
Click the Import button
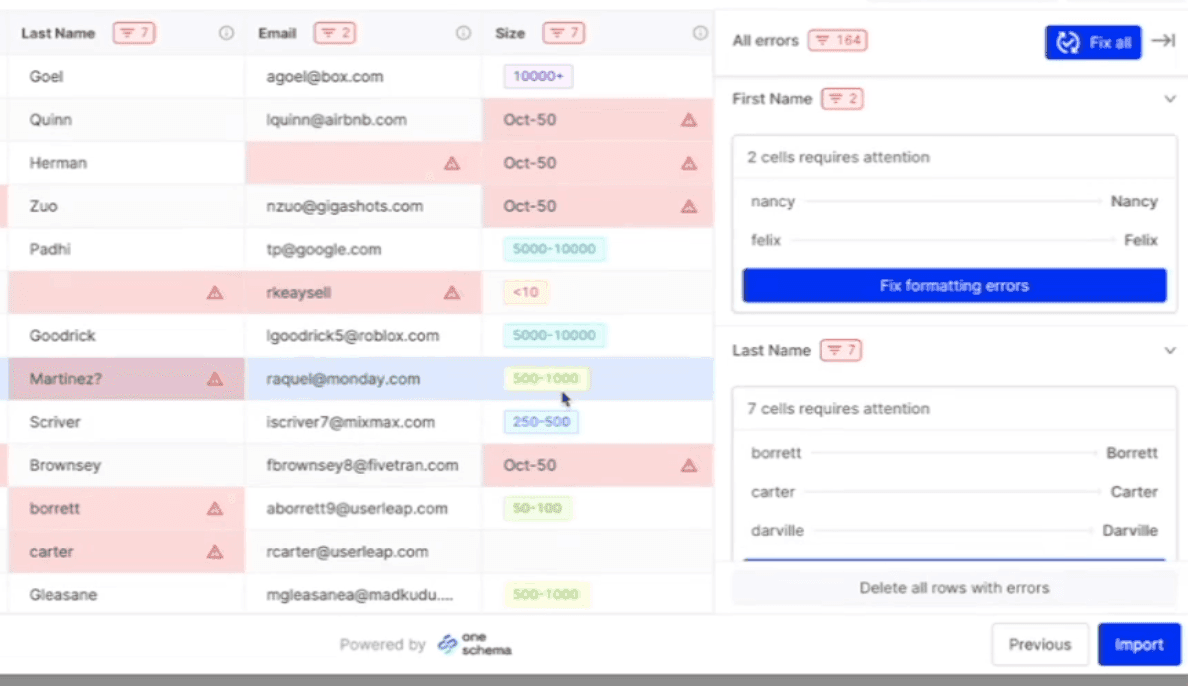point(1139,644)
